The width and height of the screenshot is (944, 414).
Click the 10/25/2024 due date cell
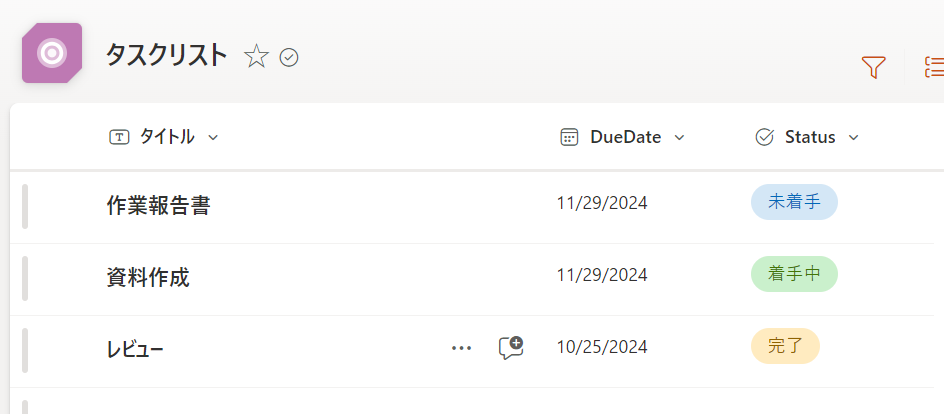click(602, 347)
